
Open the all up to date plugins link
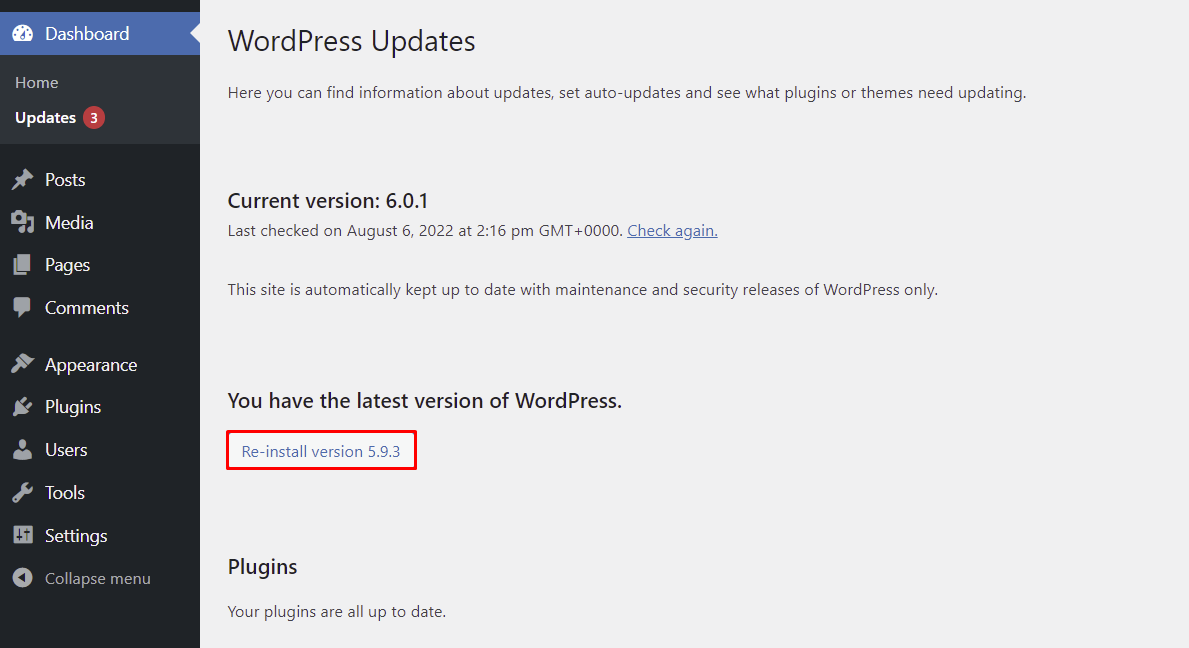339,611
